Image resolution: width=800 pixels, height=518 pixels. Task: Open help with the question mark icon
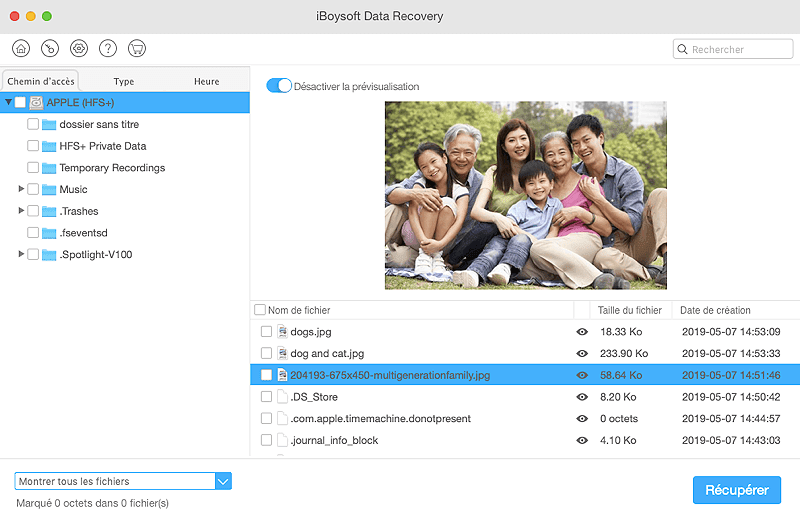point(108,48)
